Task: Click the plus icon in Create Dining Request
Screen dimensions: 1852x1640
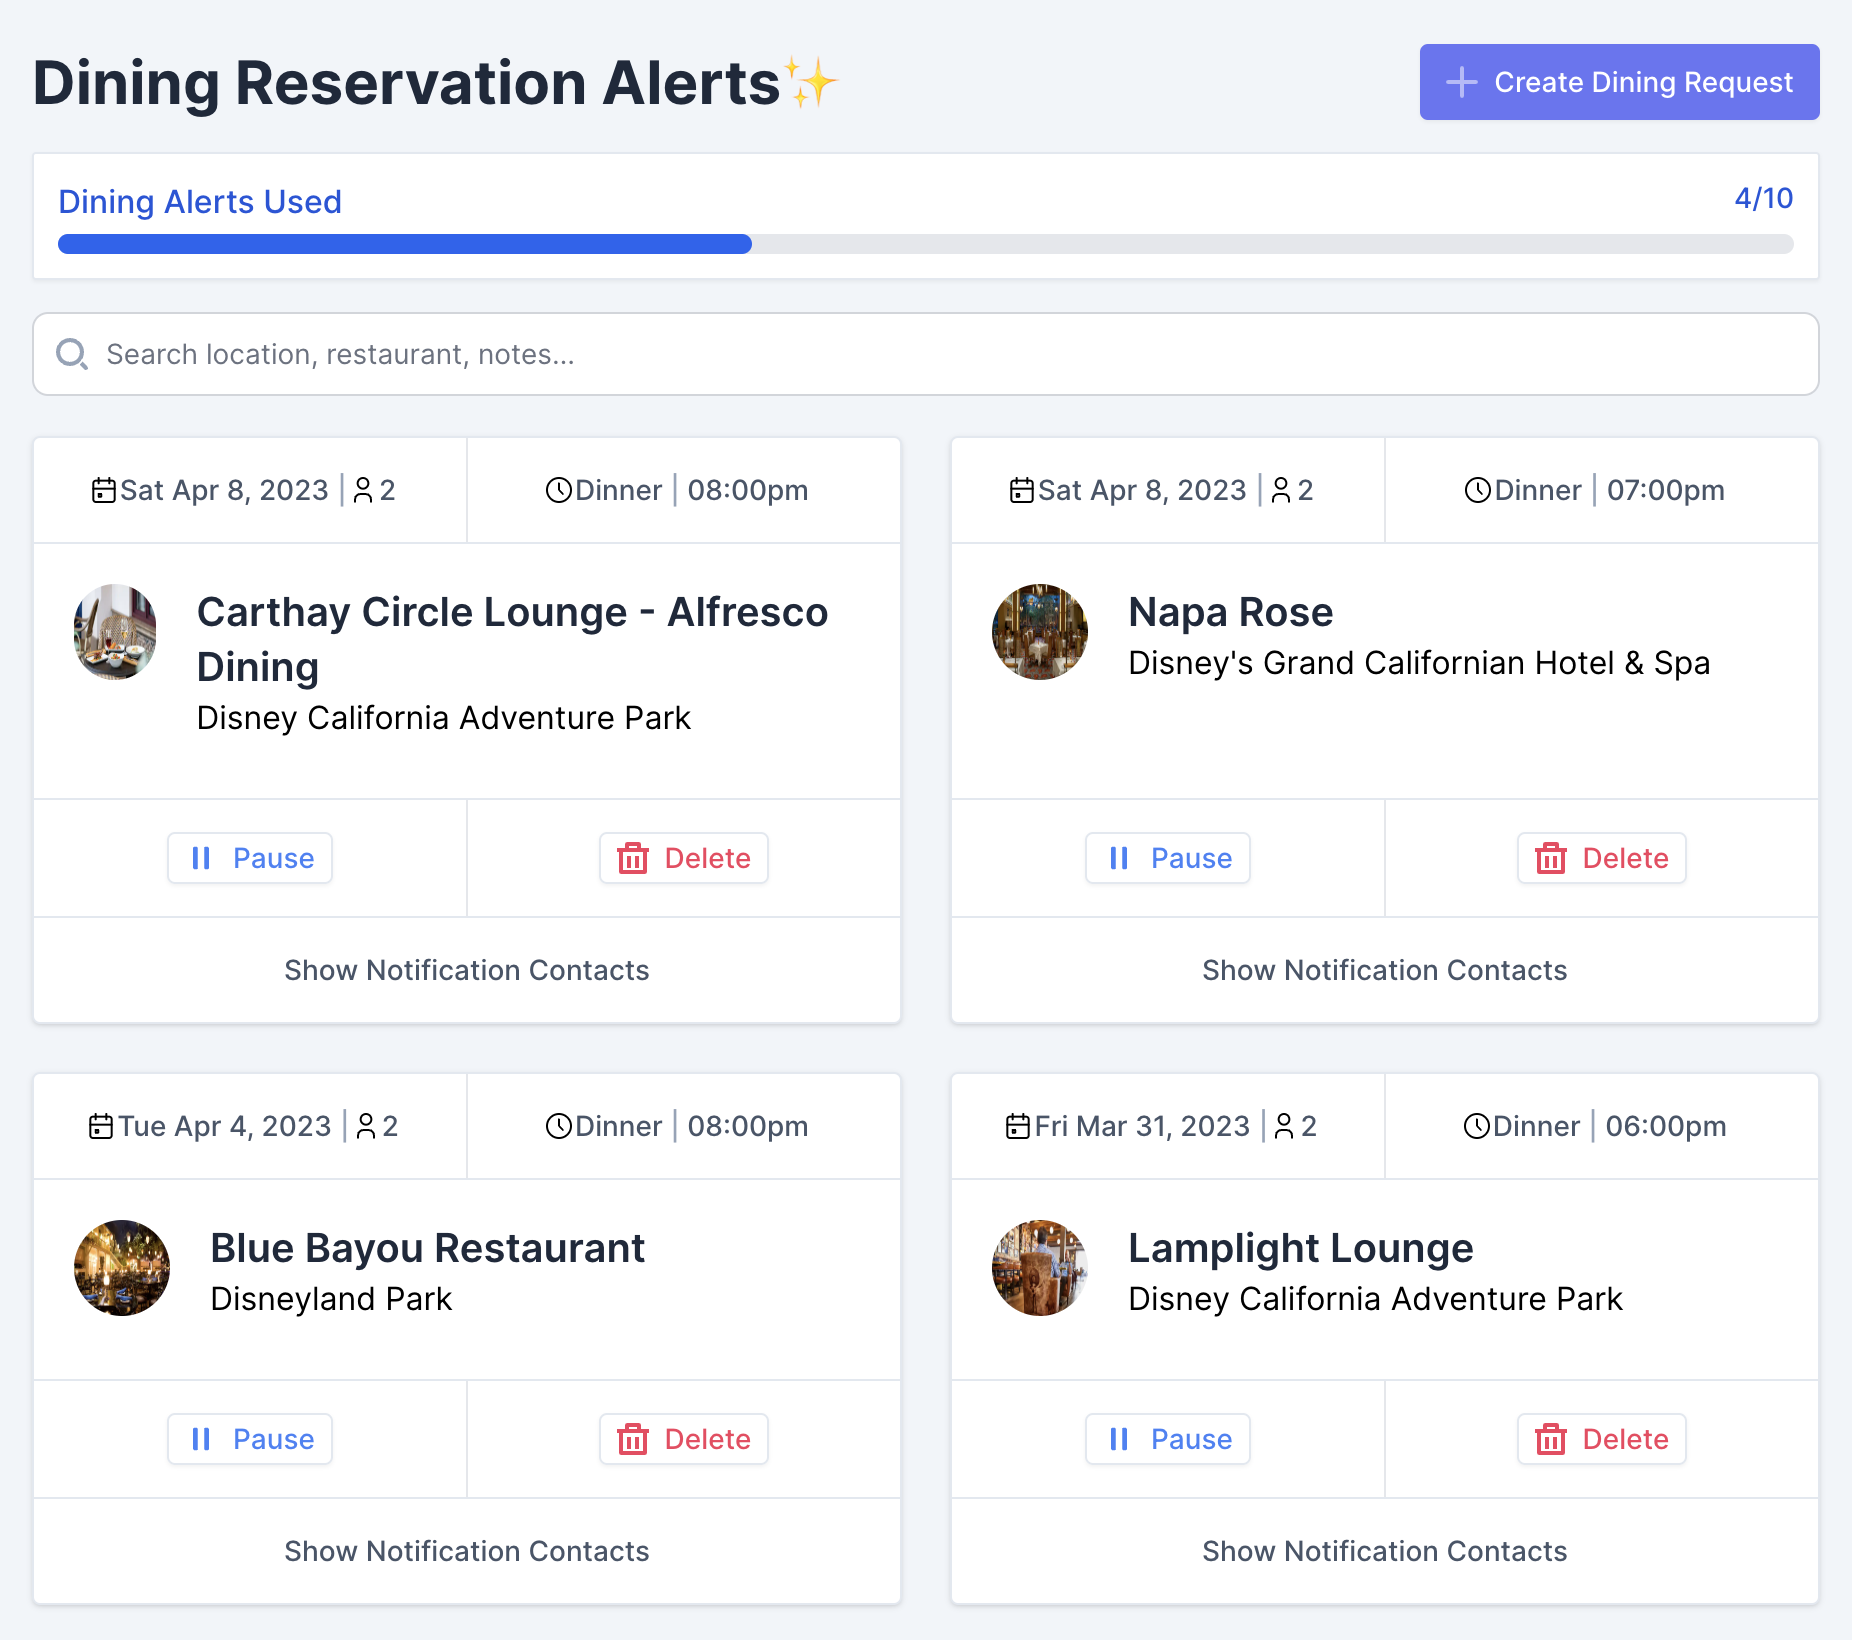Action: tap(1462, 82)
